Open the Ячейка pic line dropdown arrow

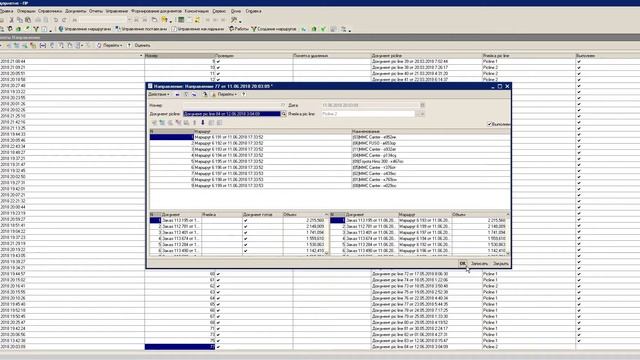423,114
